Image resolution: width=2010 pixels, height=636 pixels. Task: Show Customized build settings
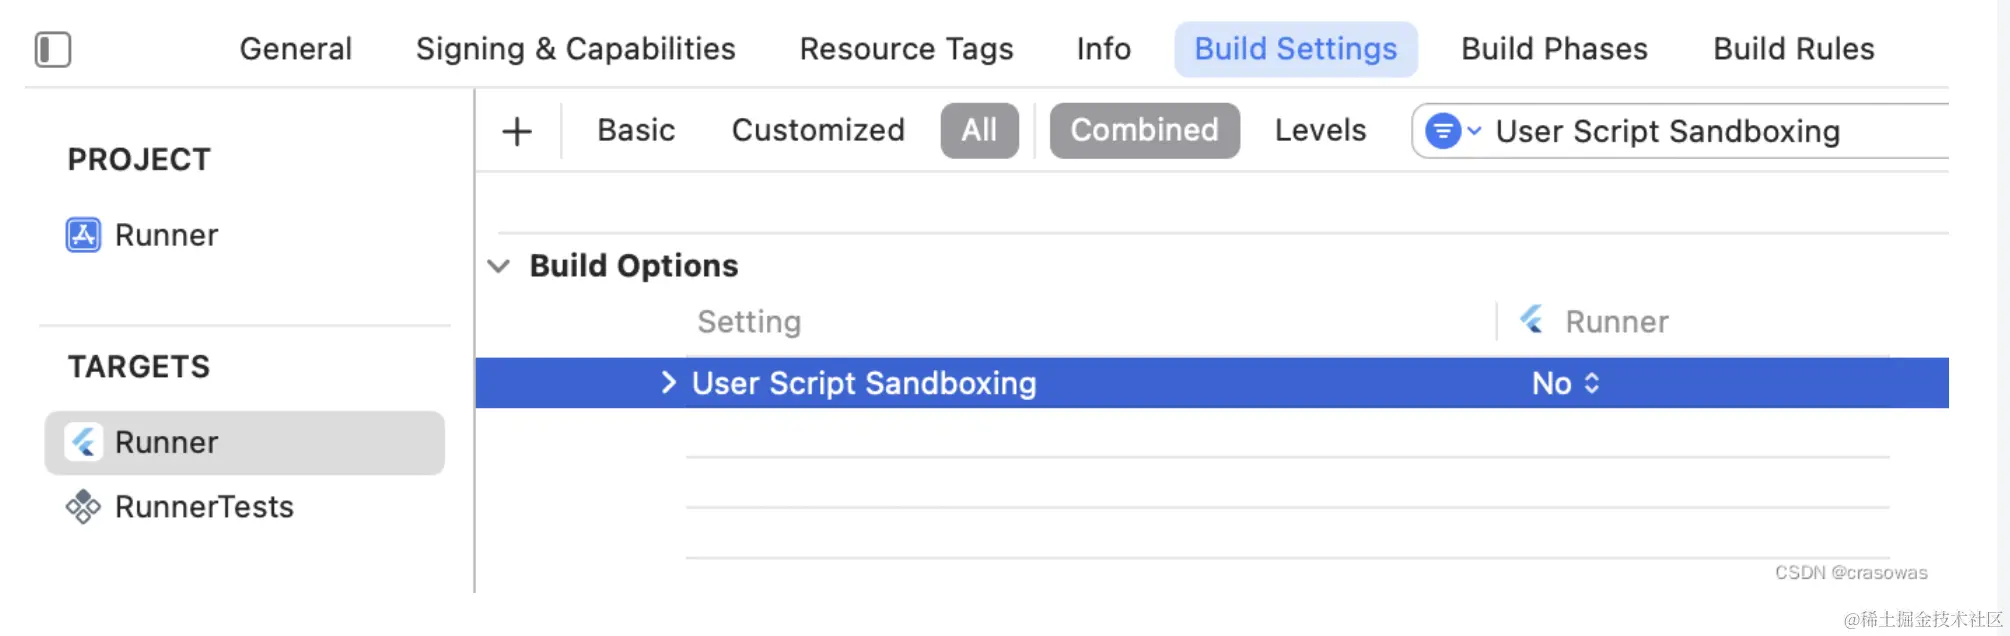pos(818,131)
